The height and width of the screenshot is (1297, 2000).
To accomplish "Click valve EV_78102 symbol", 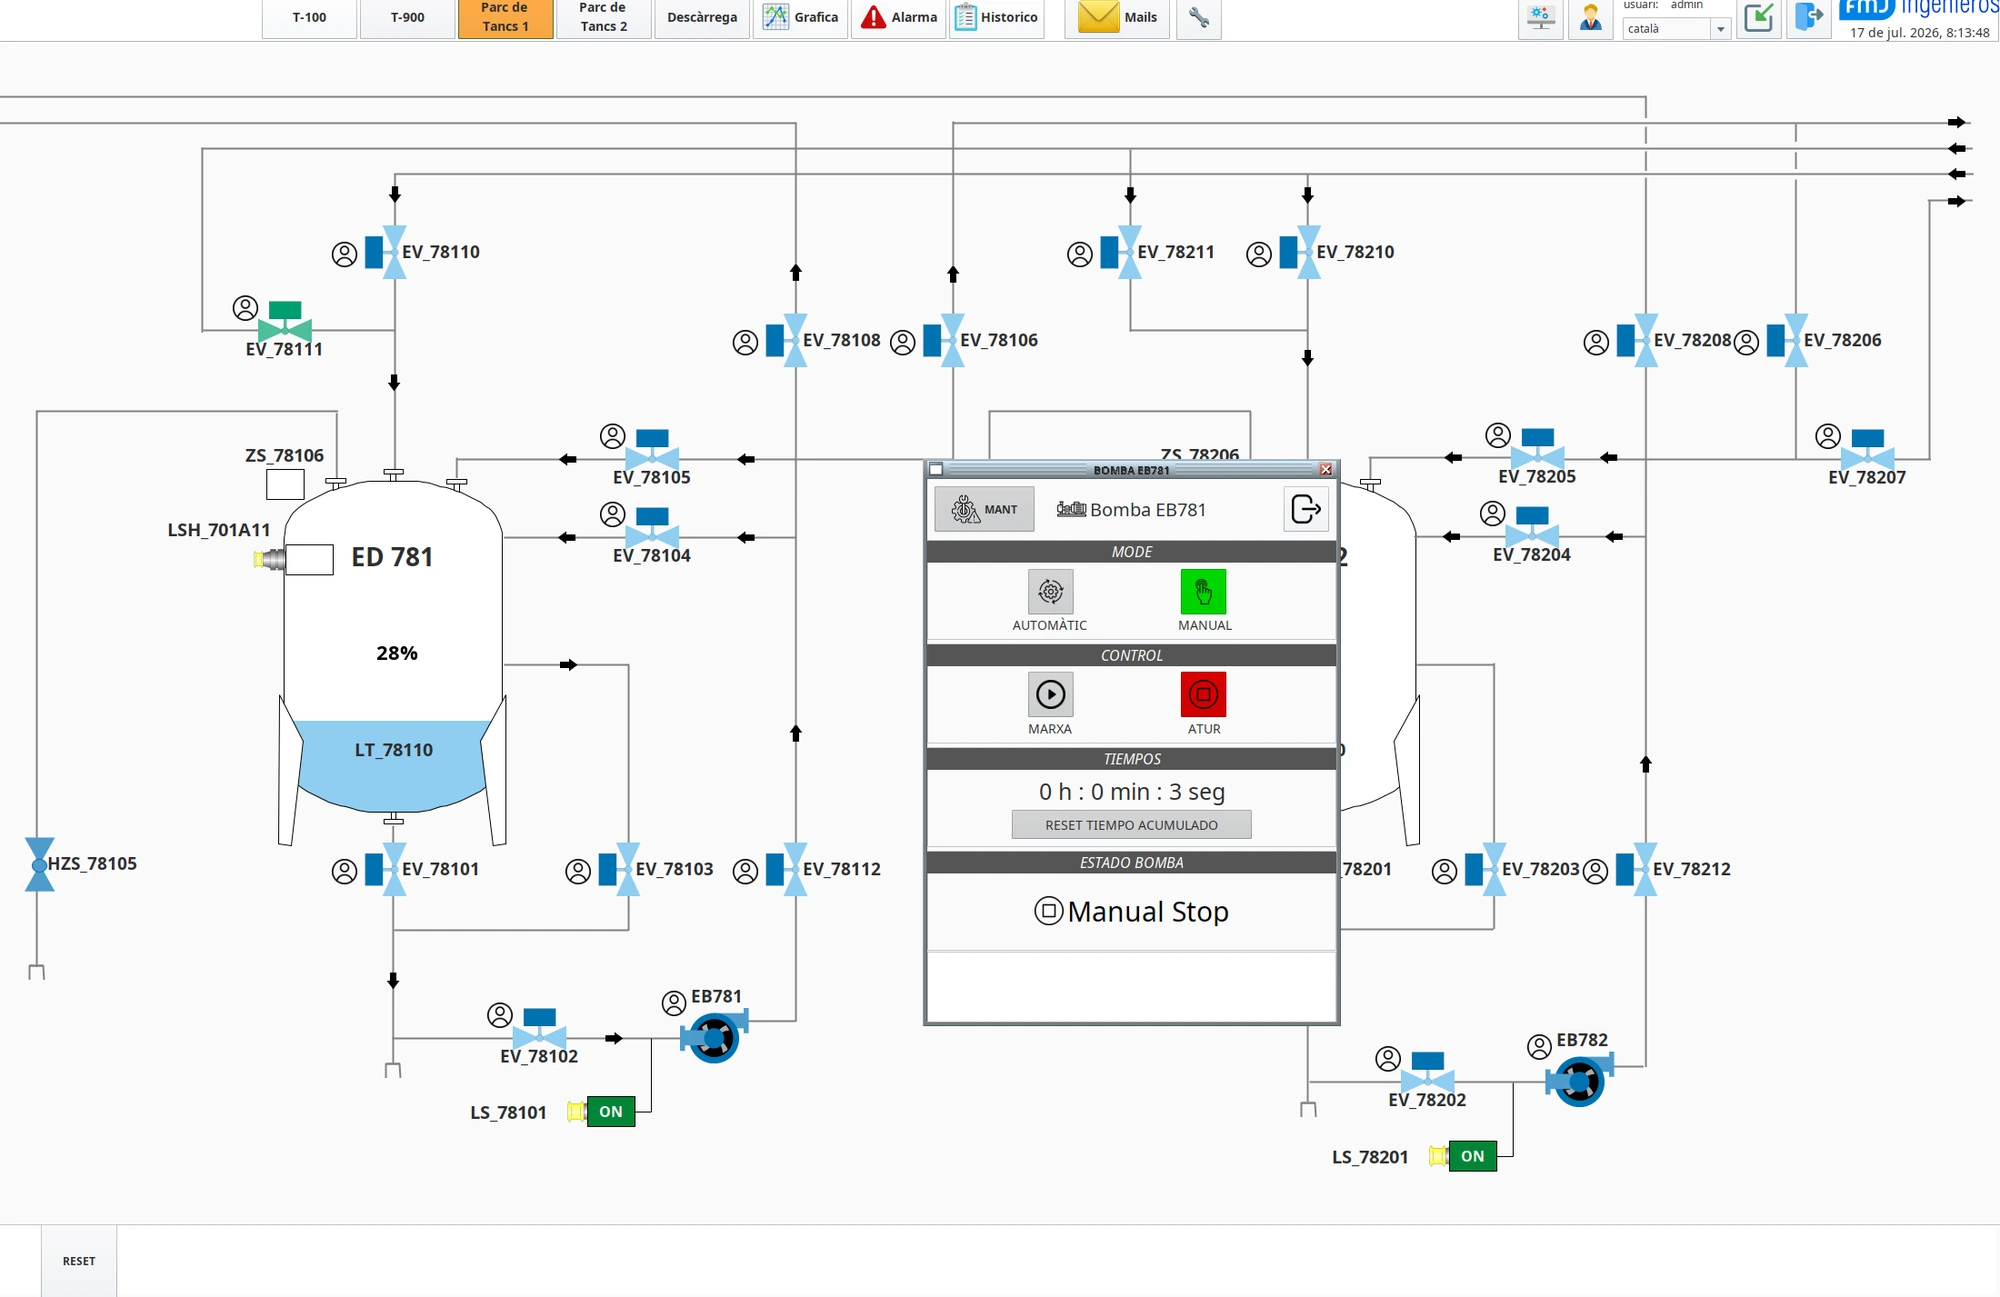I will pos(540,1028).
